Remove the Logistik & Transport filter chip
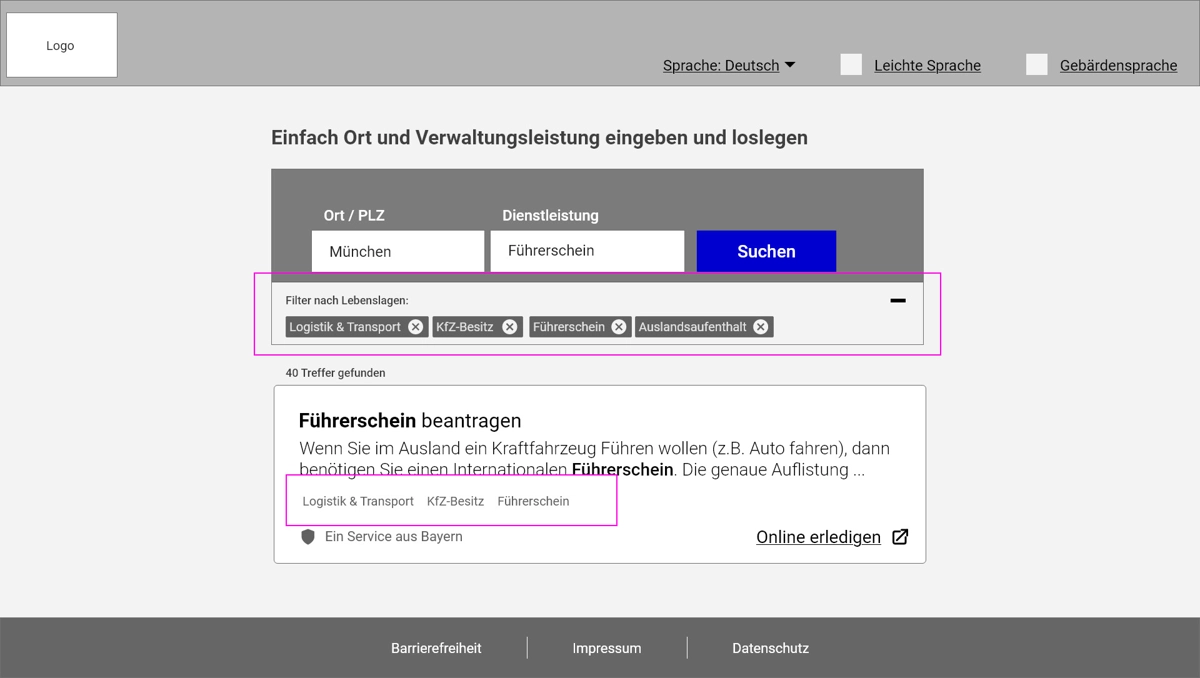The height and width of the screenshot is (678, 1200). tap(416, 327)
